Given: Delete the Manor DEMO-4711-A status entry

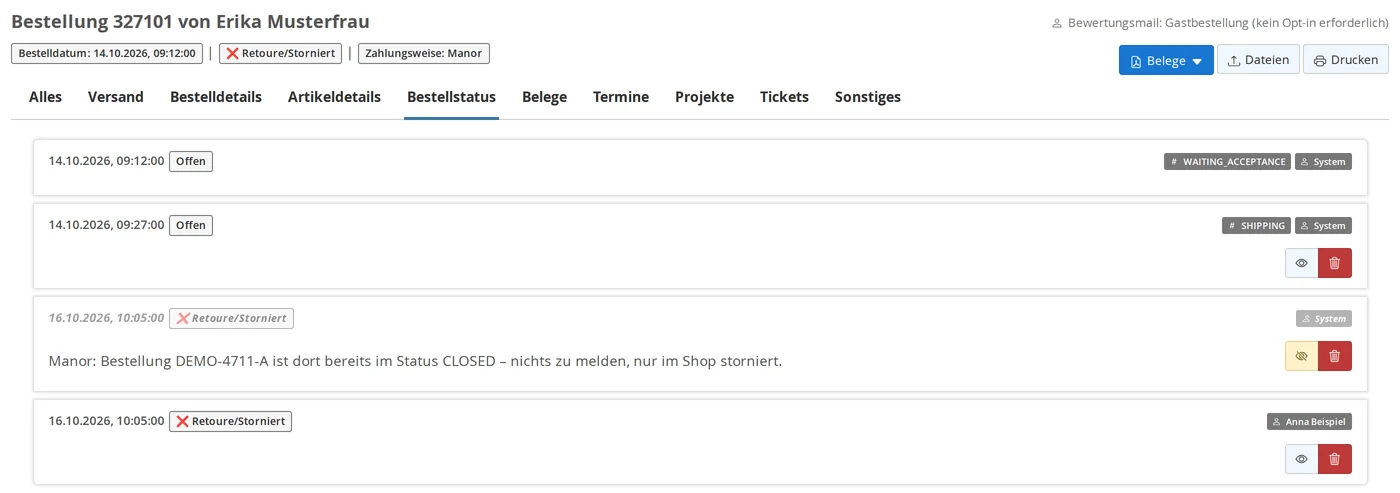Looking at the screenshot, I should 1335,356.
